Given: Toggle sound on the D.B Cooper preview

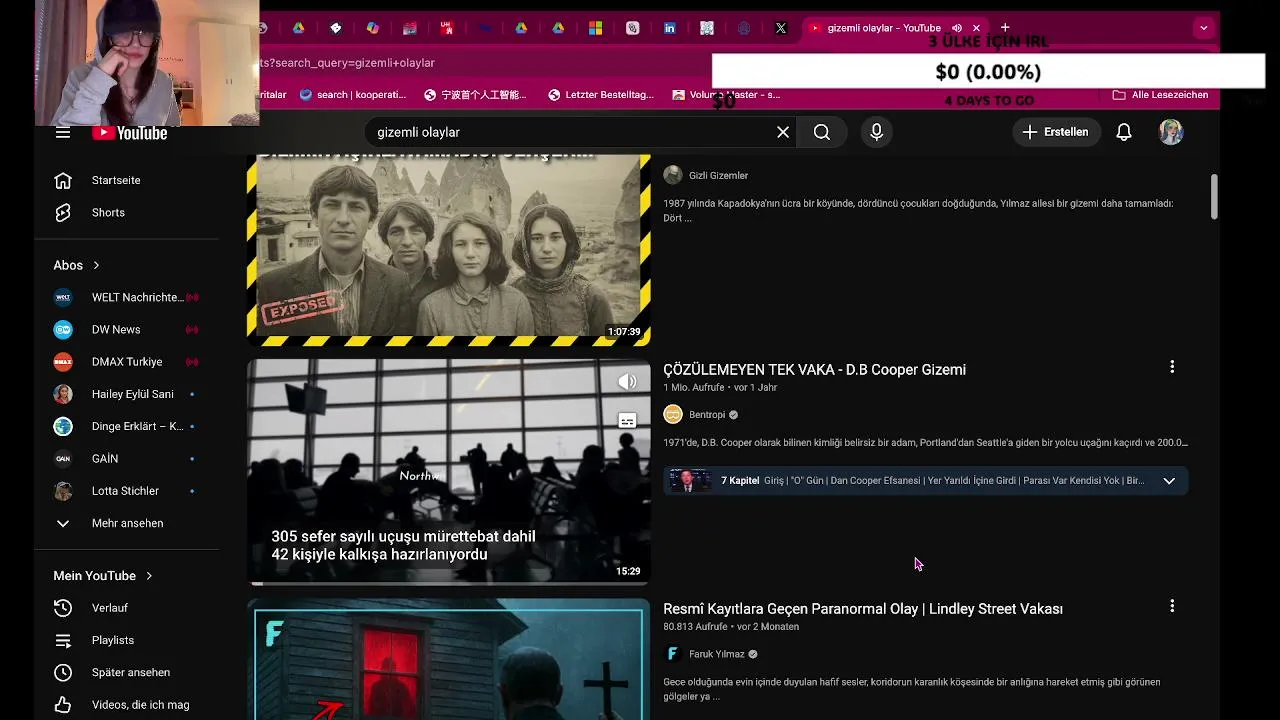Looking at the screenshot, I should [x=627, y=381].
